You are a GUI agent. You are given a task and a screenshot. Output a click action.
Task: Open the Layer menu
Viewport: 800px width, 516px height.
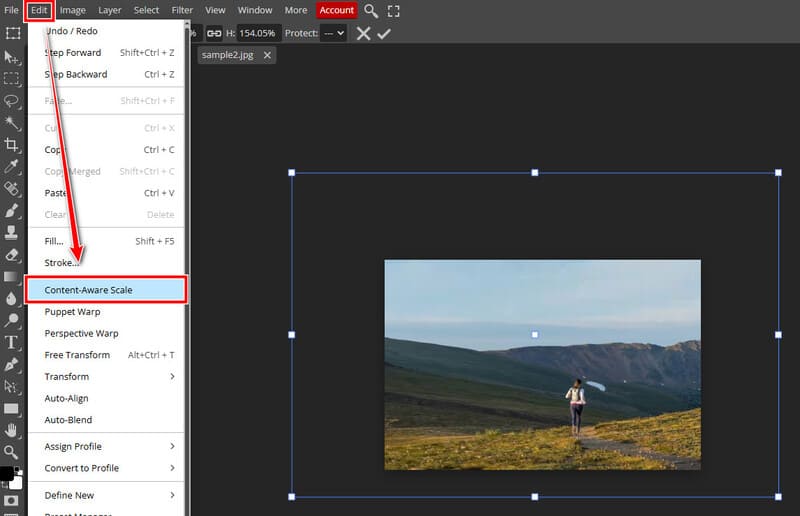pos(110,10)
